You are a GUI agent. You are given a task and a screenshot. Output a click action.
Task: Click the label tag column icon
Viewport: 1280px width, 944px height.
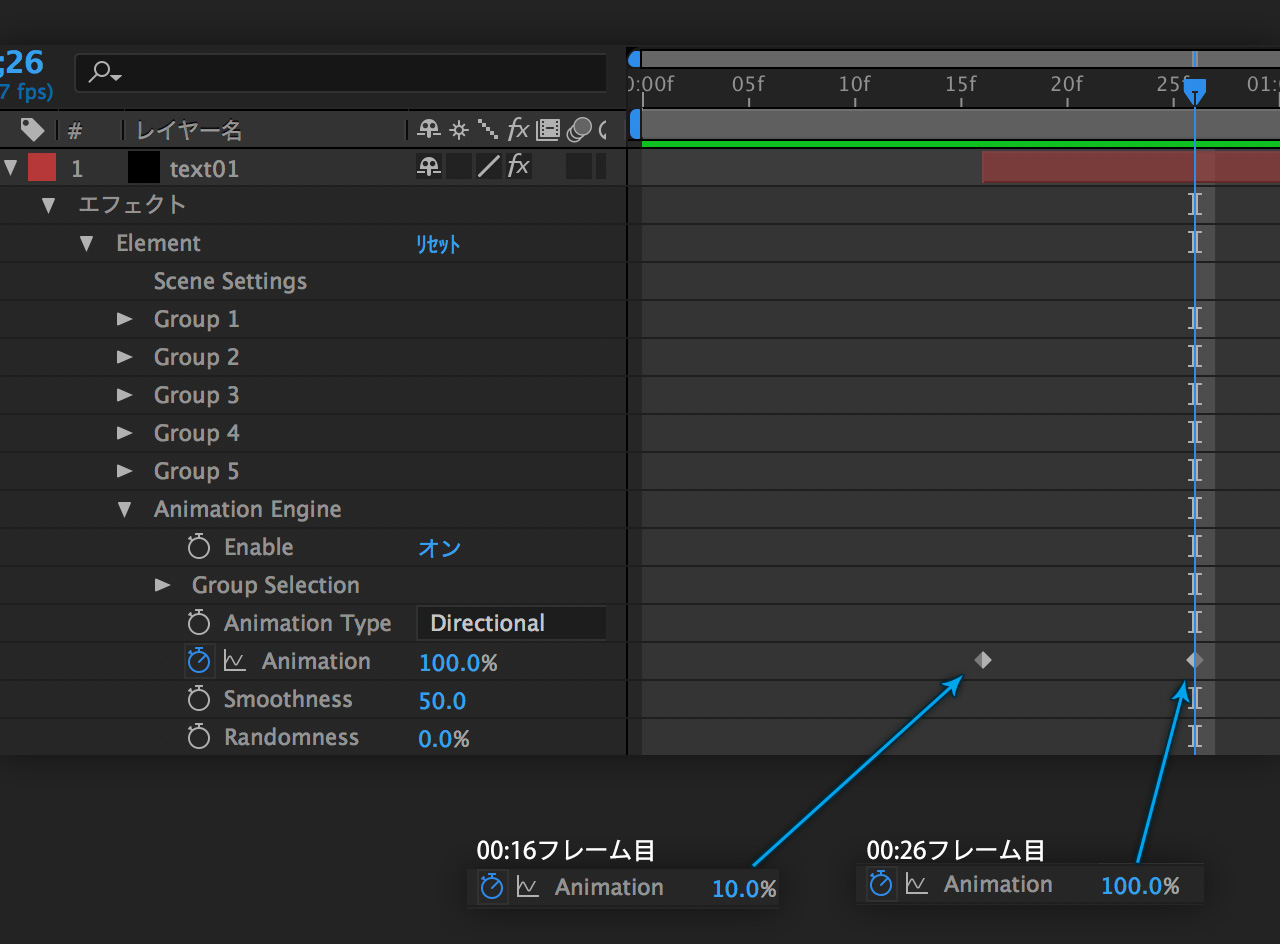click(x=33, y=130)
